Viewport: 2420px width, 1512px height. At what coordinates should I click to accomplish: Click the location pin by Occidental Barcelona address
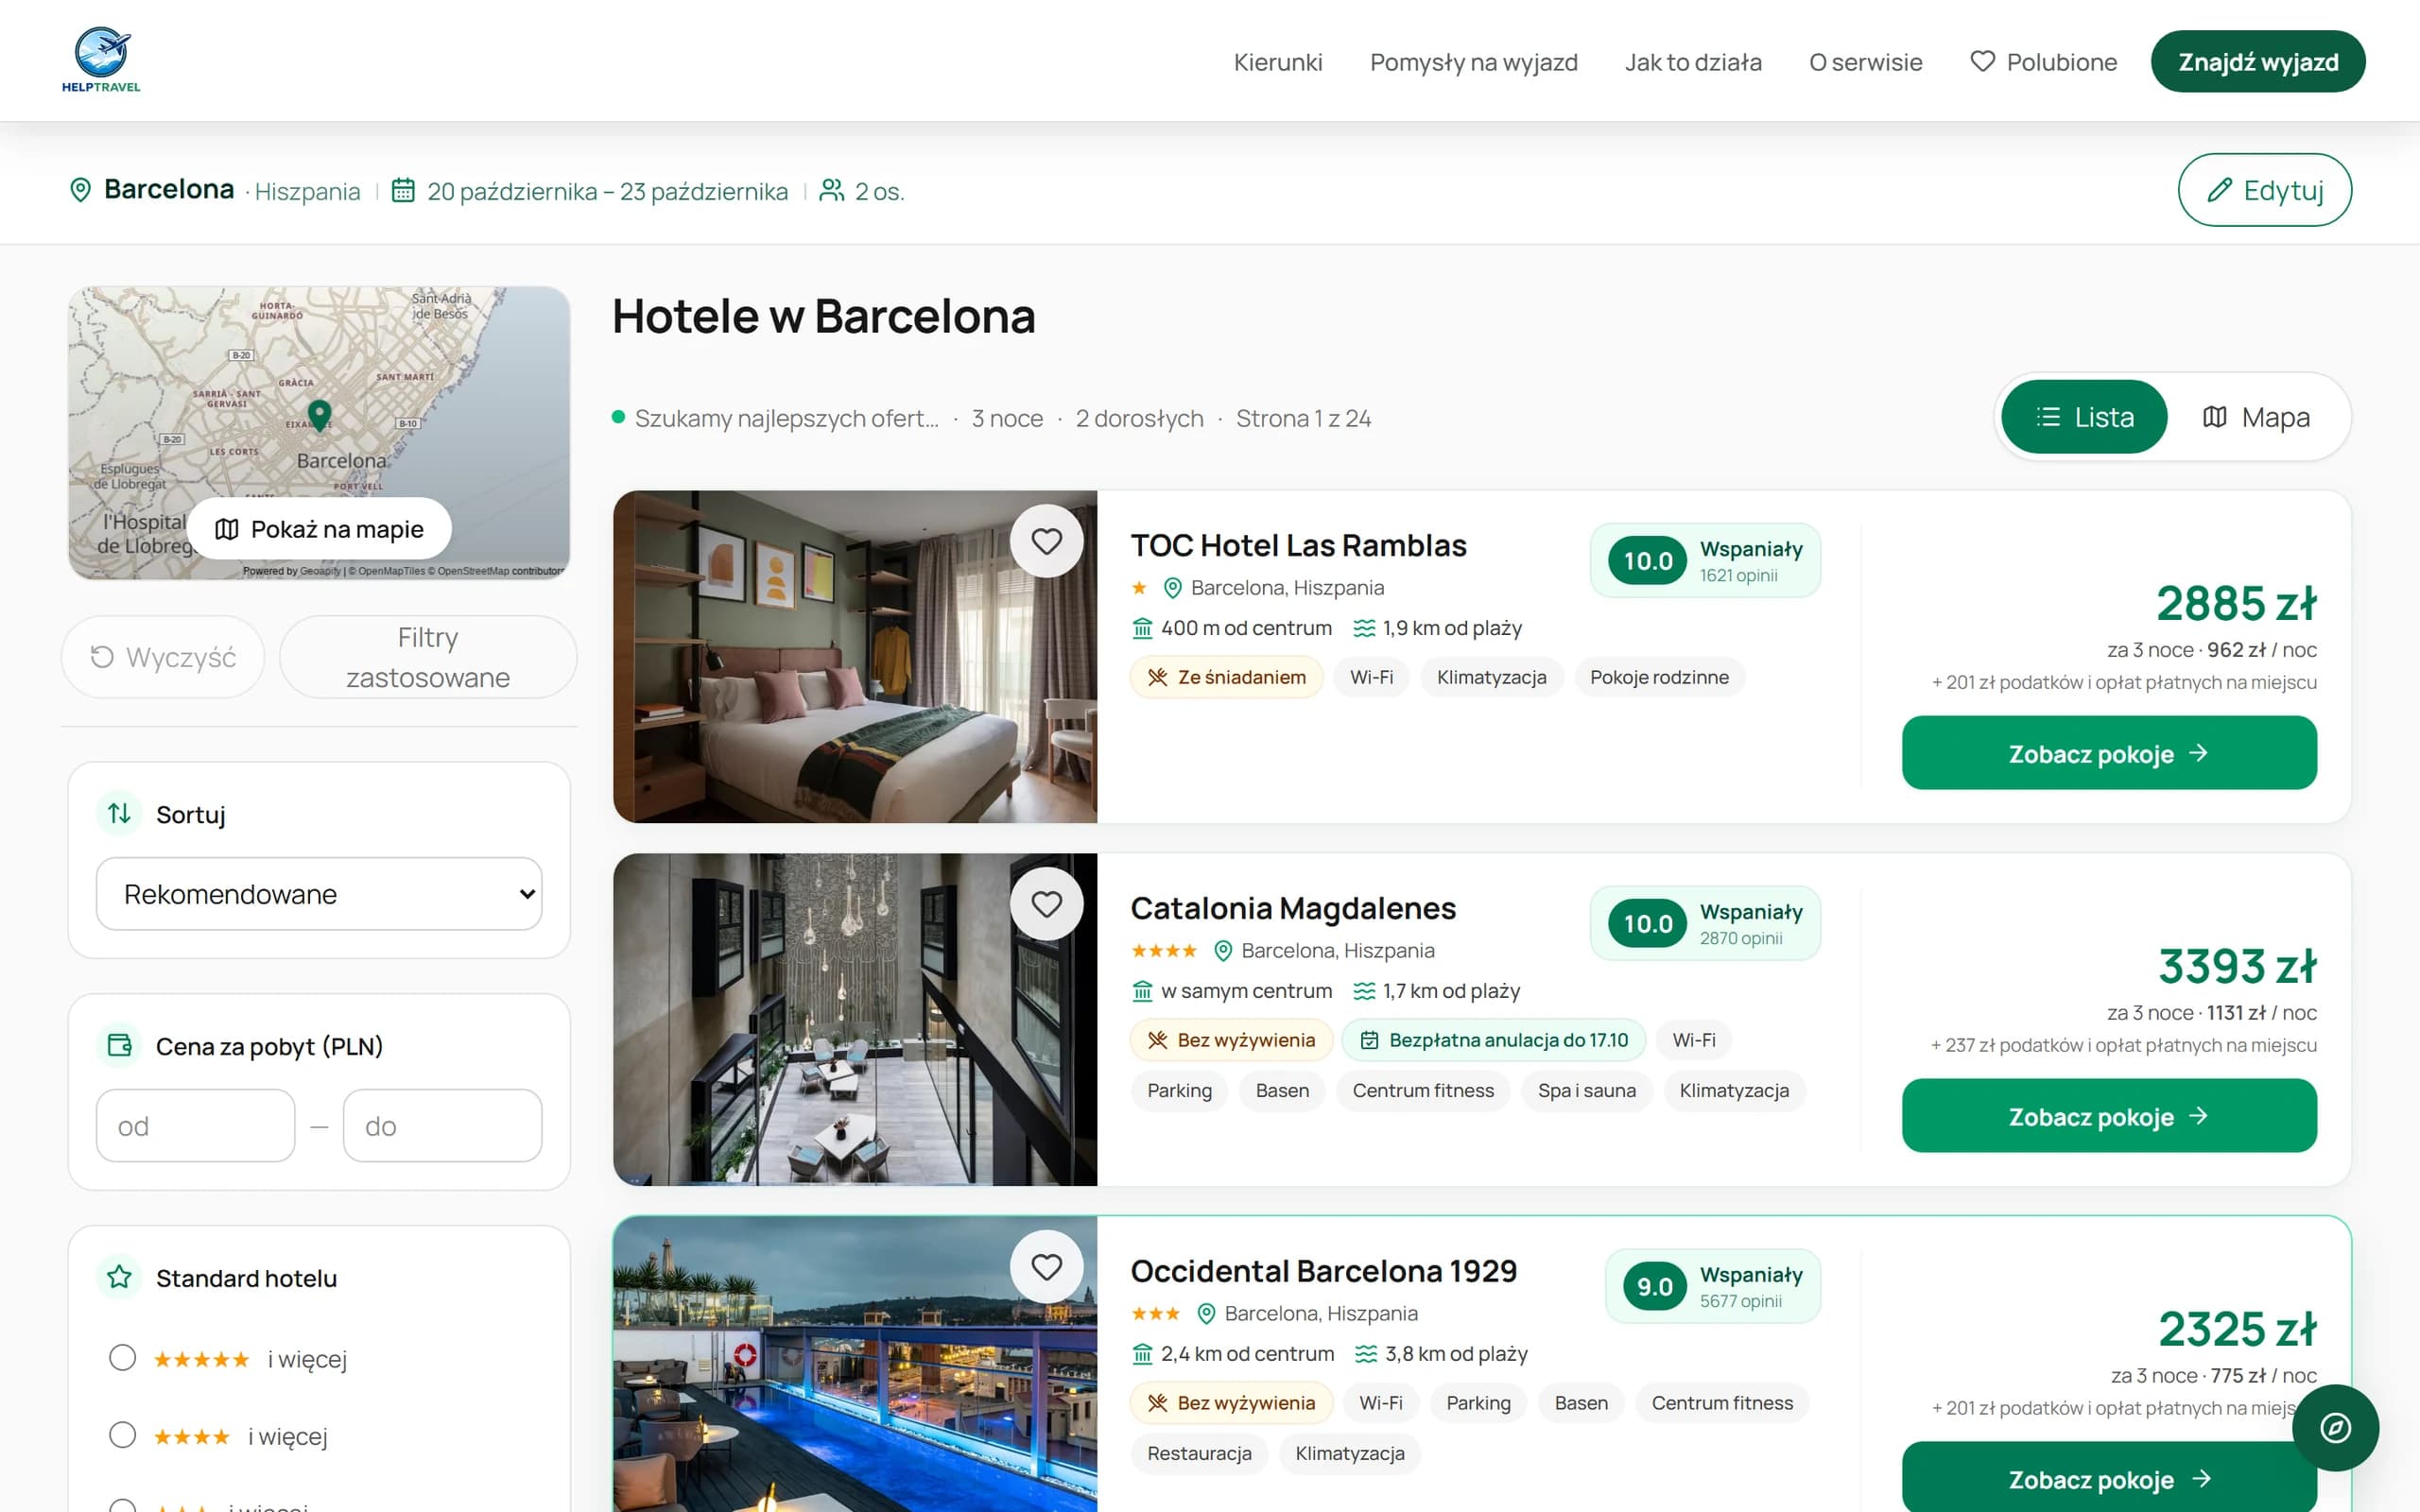pos(1206,1313)
